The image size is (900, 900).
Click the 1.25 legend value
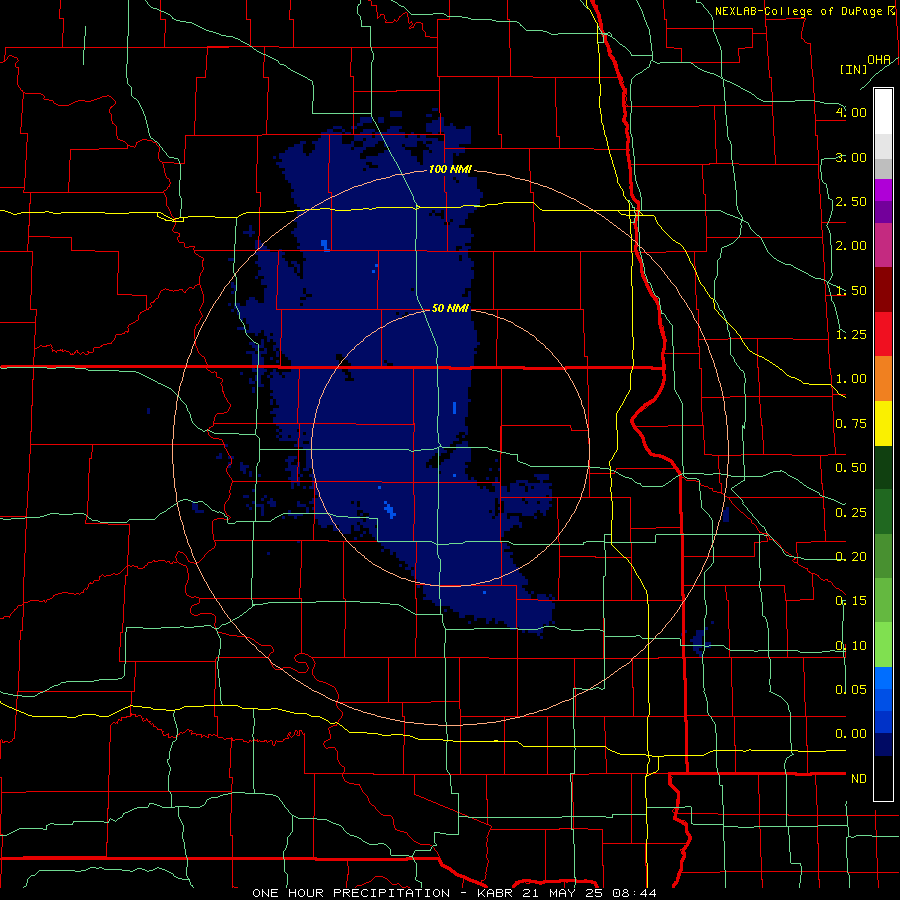click(851, 335)
